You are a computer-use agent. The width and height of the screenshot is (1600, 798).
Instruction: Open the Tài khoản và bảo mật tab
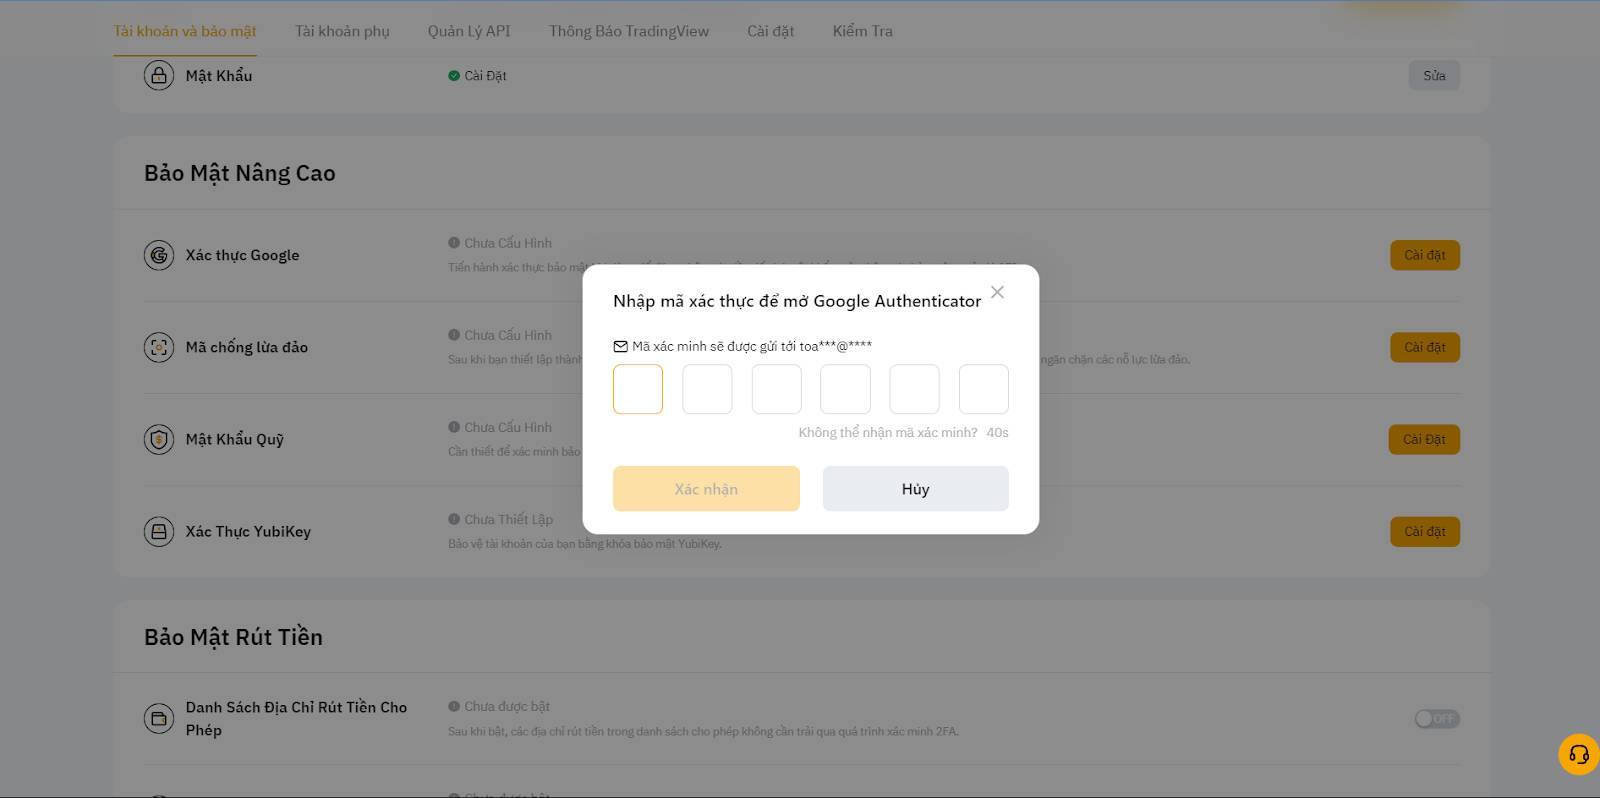click(x=185, y=31)
